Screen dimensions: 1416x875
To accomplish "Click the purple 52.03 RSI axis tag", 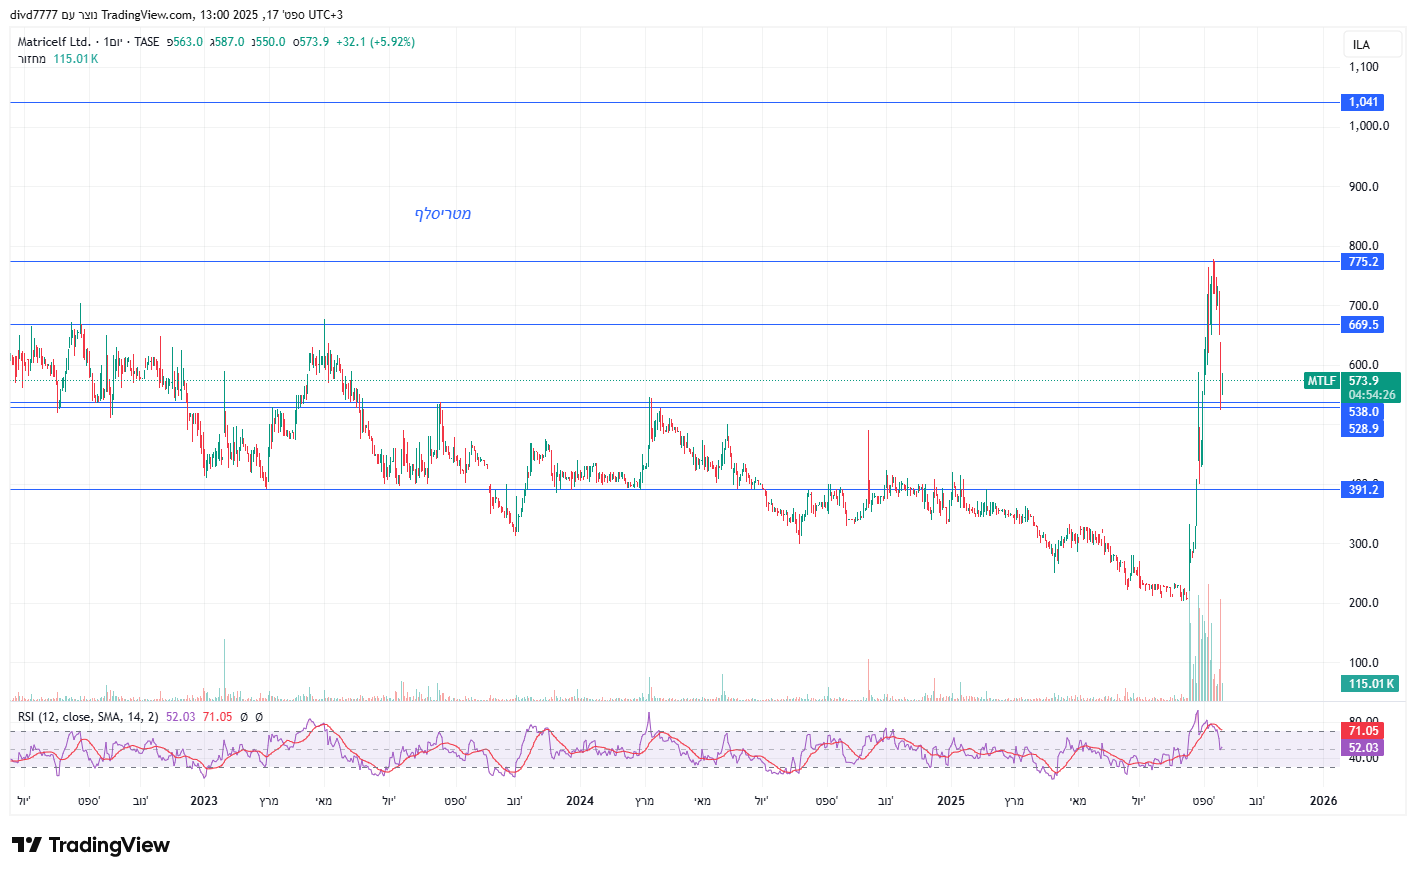I will (1362, 748).
